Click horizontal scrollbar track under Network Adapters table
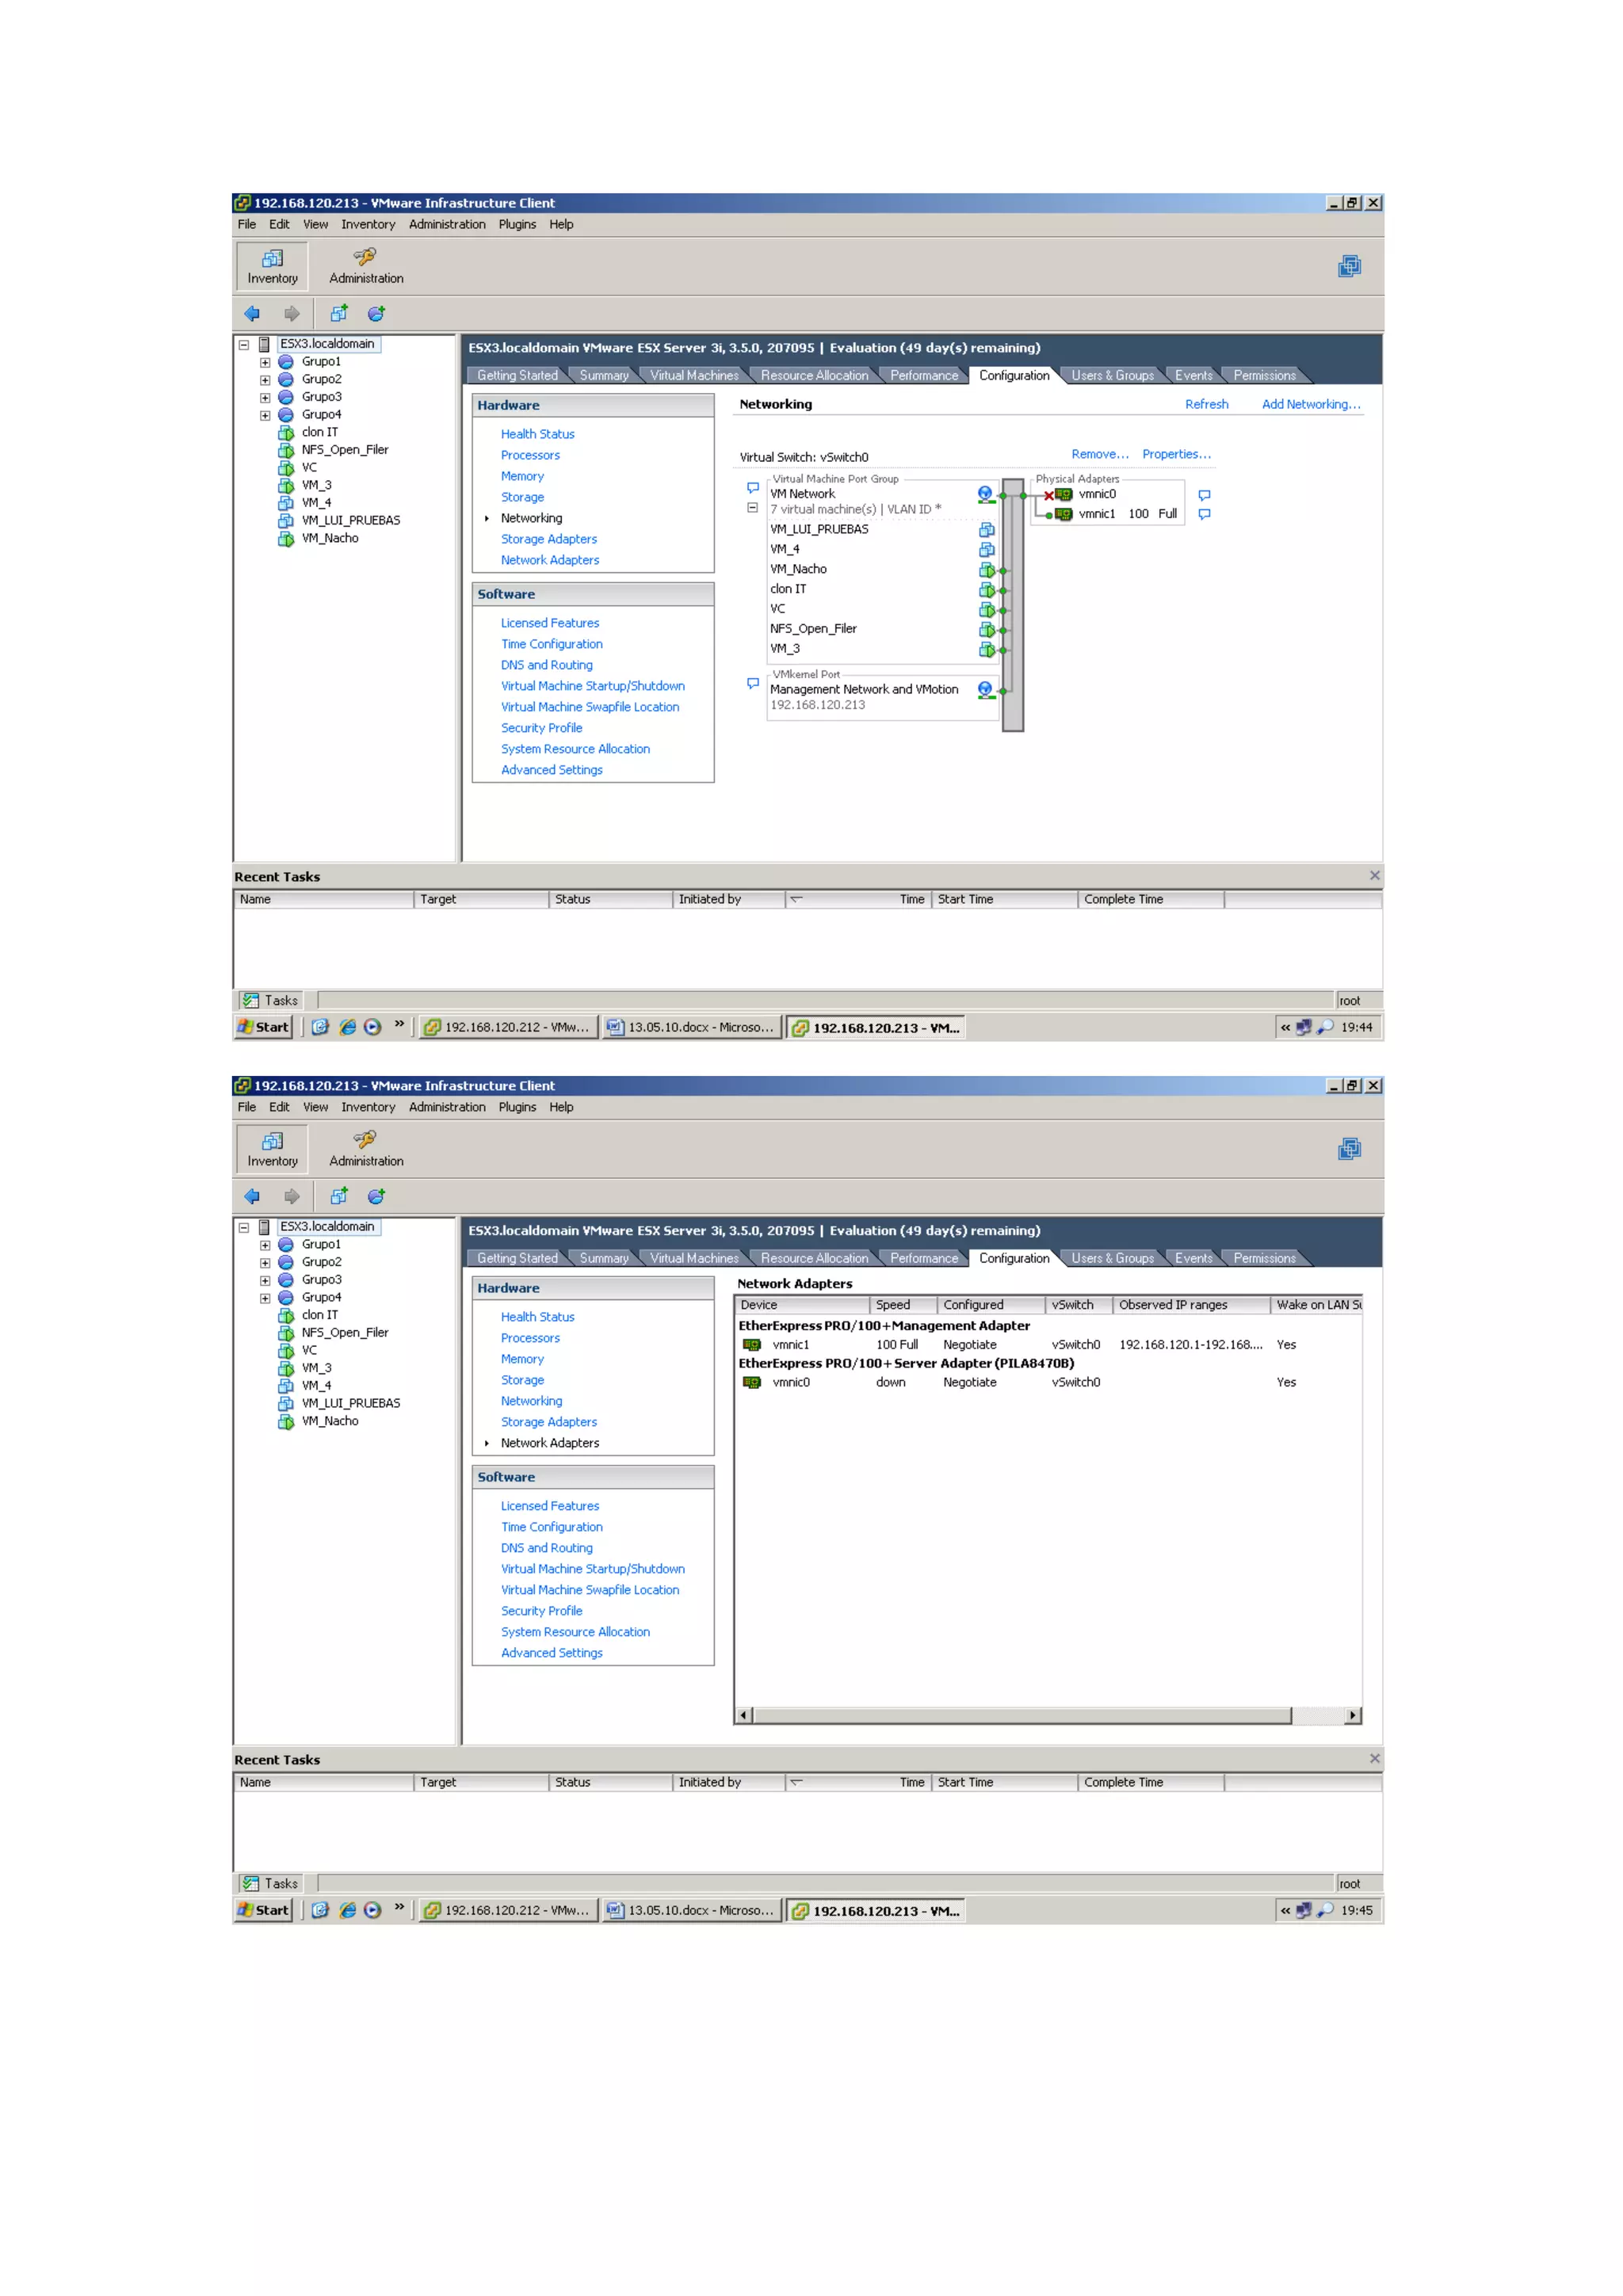The image size is (1623, 2296). click(x=1318, y=1716)
